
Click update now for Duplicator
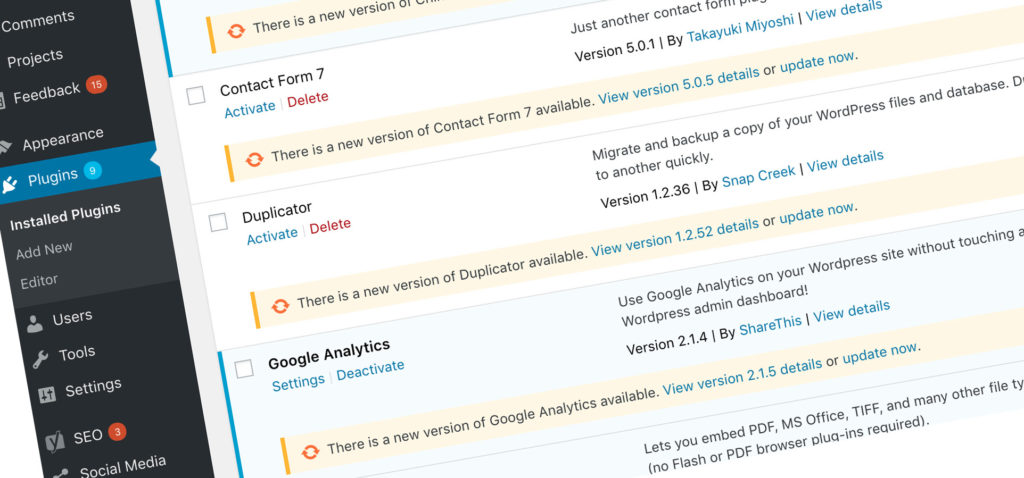click(816, 214)
